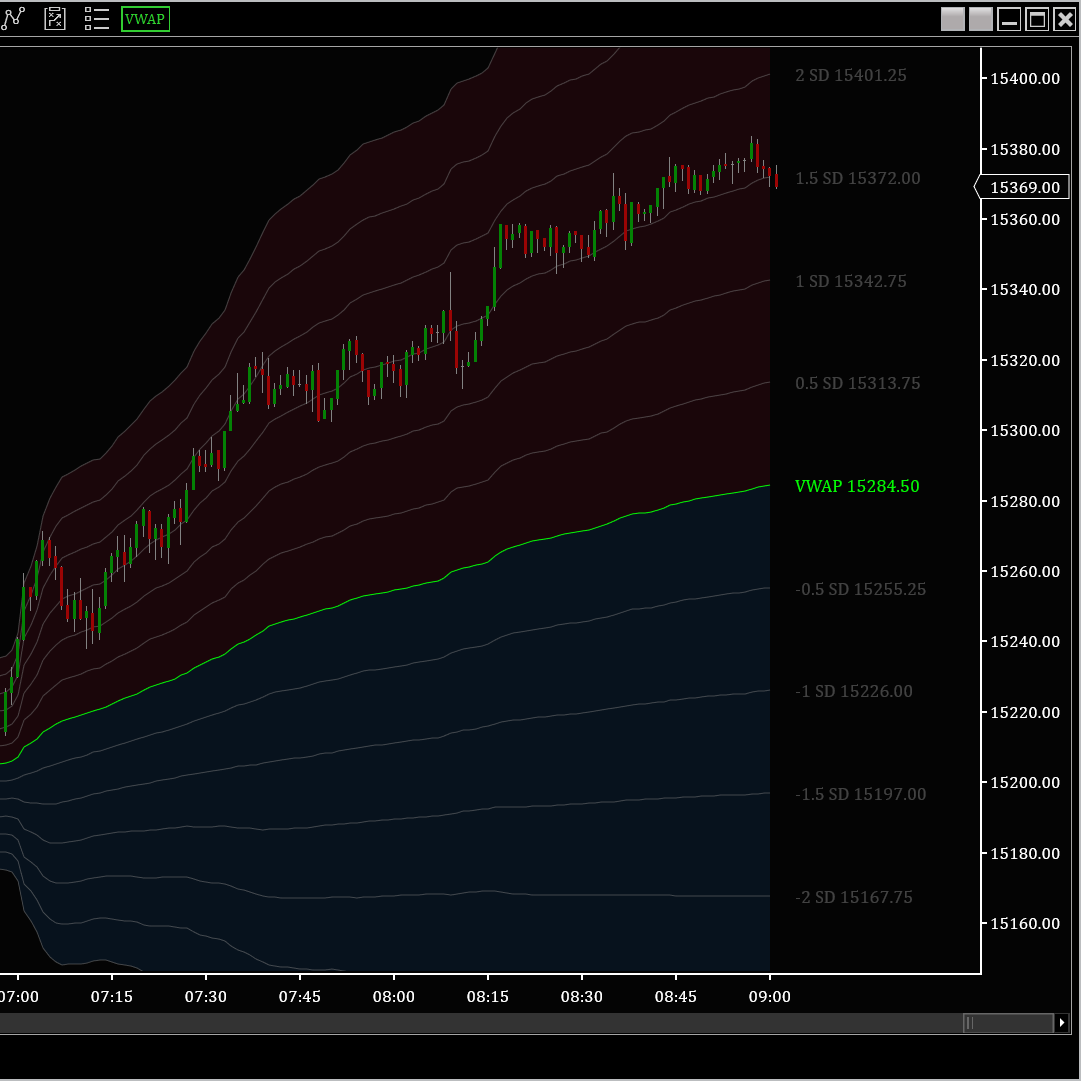Open the strategy clipboard icon
Screen dimensions: 1081x1081
point(55,18)
